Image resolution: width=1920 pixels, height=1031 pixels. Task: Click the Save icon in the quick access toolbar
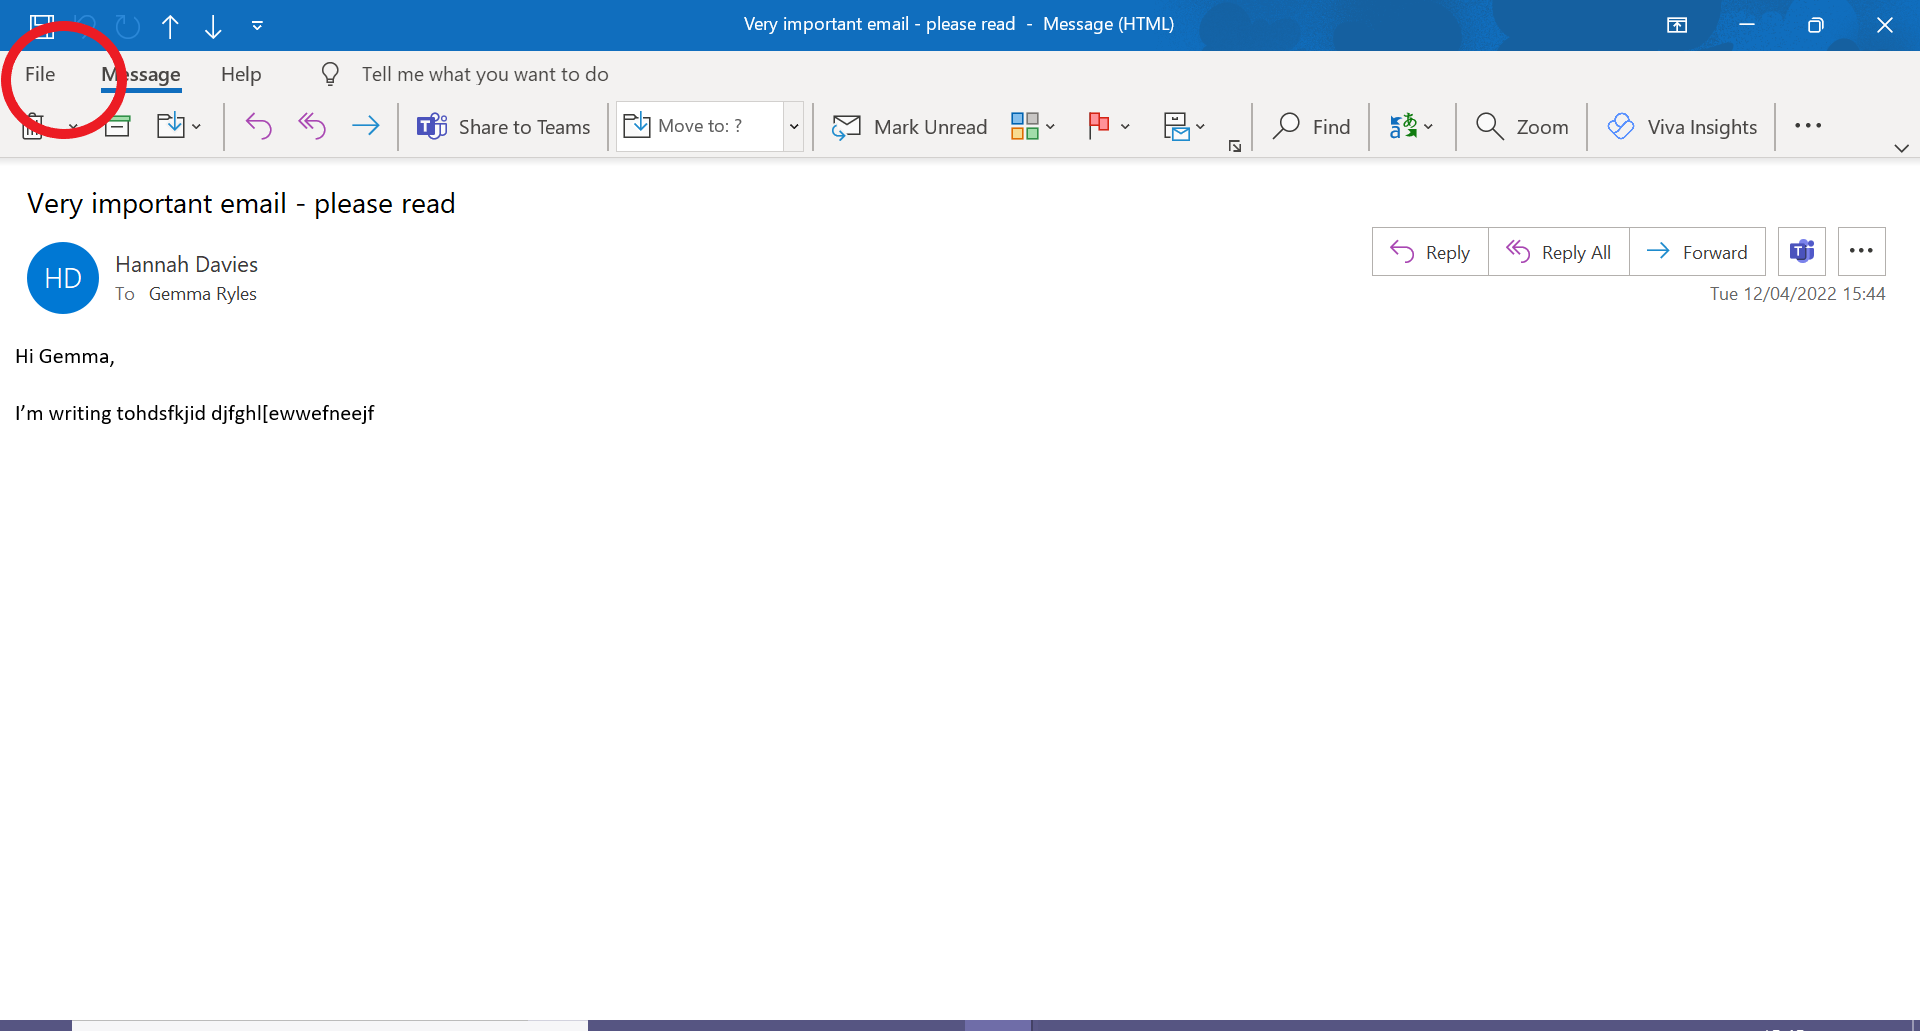[x=42, y=25]
